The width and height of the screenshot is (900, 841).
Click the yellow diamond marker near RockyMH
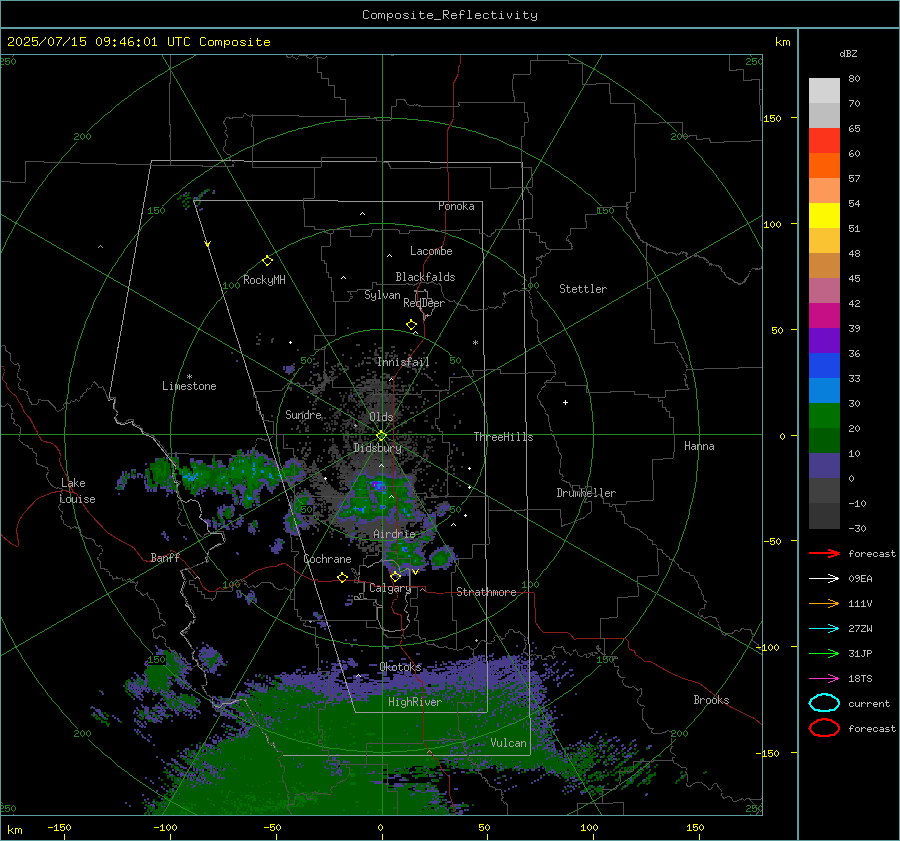pos(267,261)
